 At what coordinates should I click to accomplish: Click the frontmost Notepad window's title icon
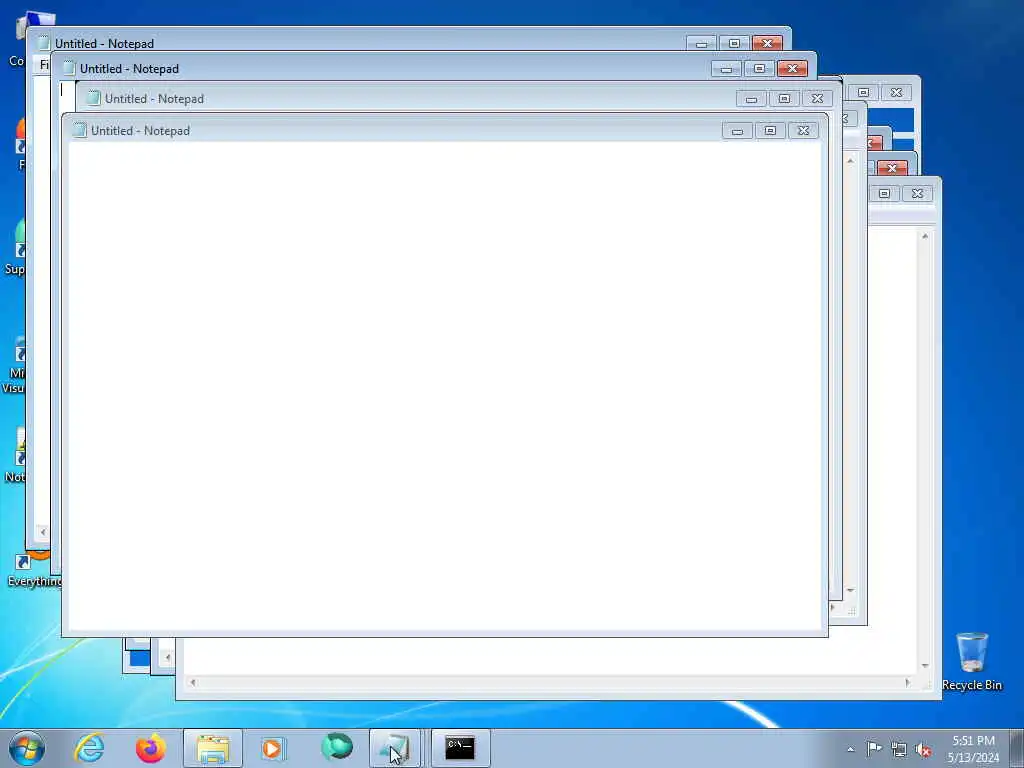80,130
